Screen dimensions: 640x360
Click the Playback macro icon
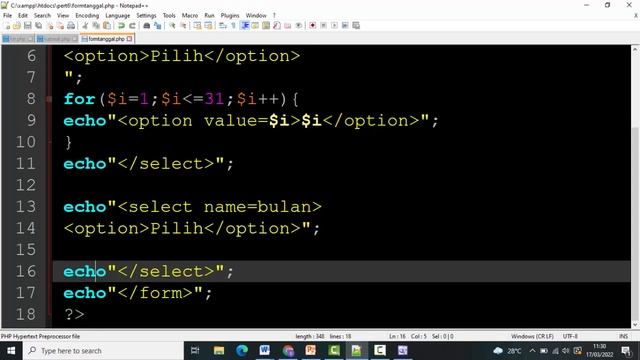coord(334,25)
